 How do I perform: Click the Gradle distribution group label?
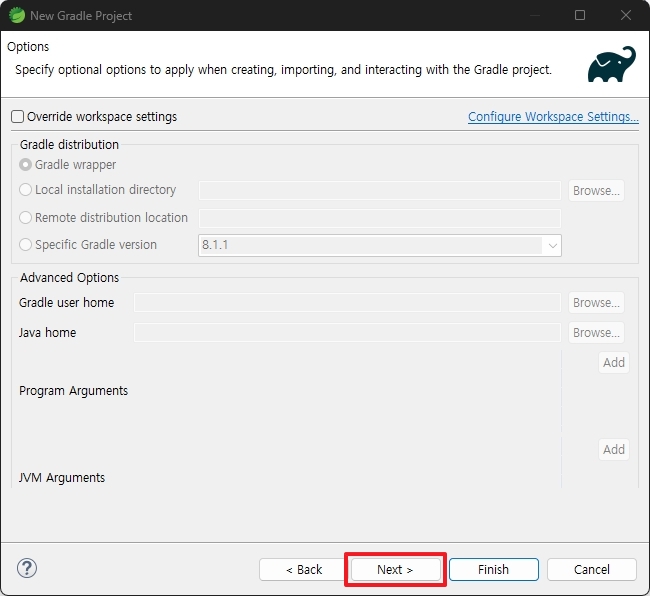coord(70,145)
